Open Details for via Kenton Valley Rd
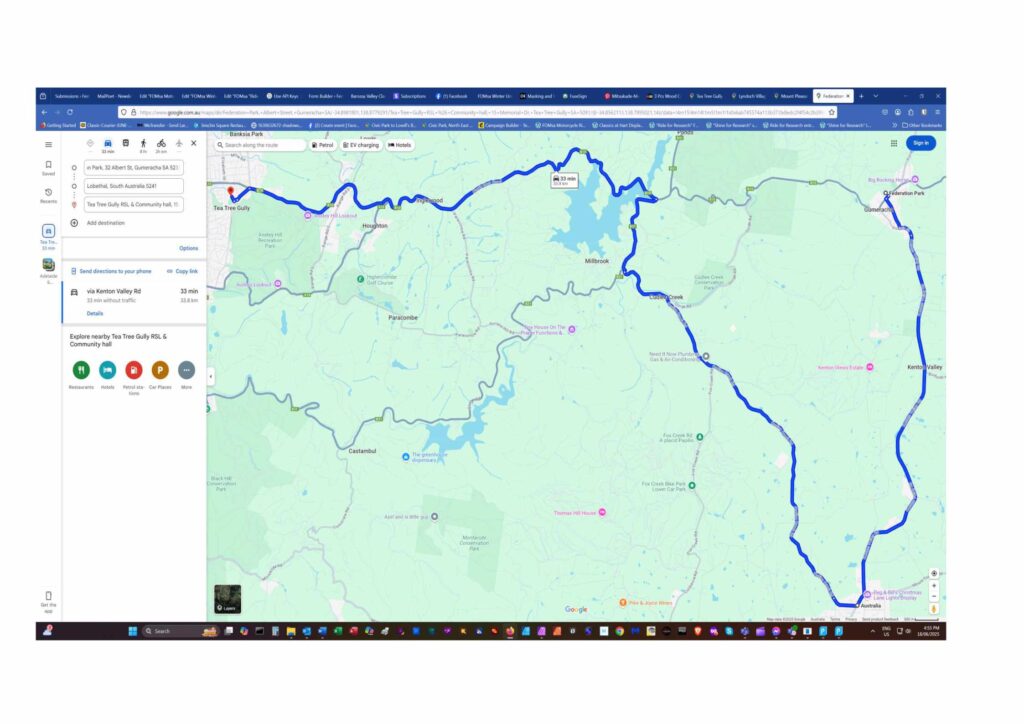 tap(95, 313)
